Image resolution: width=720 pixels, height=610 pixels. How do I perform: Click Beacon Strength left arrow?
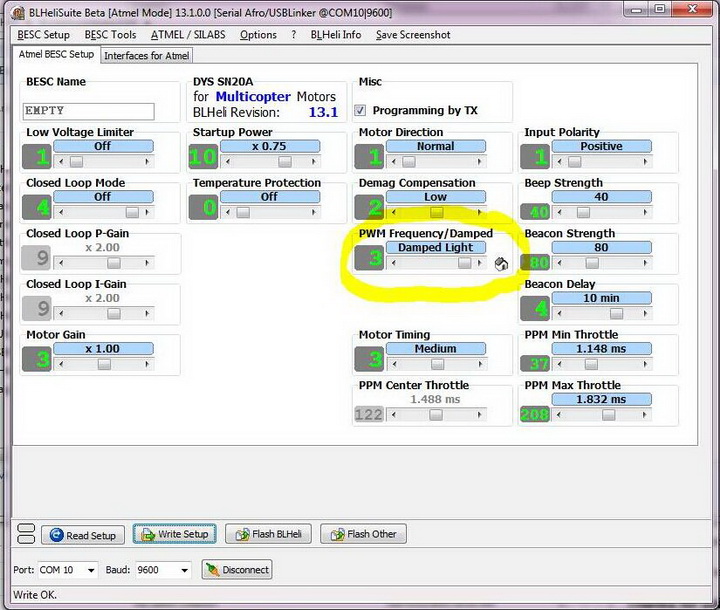point(559,263)
